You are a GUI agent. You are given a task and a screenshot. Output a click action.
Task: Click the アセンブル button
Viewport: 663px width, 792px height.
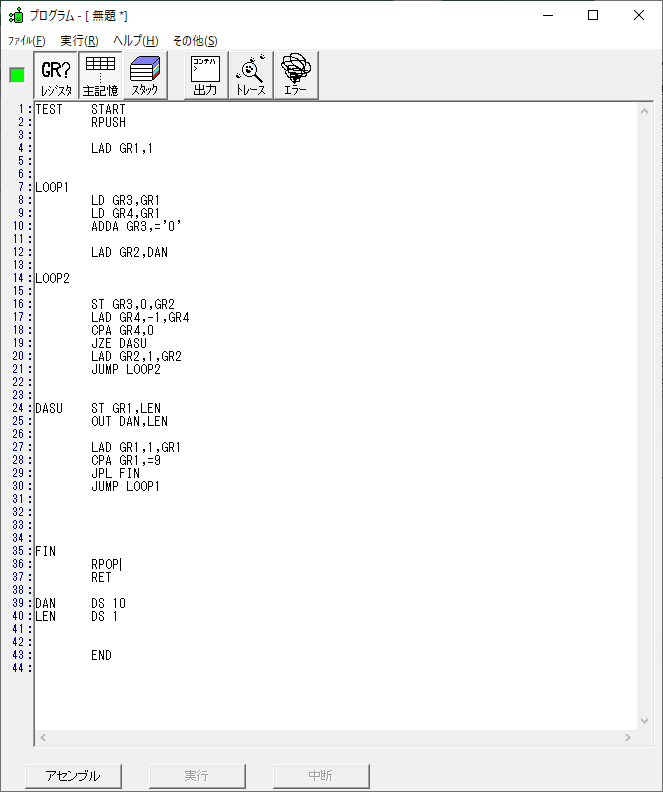click(x=73, y=775)
